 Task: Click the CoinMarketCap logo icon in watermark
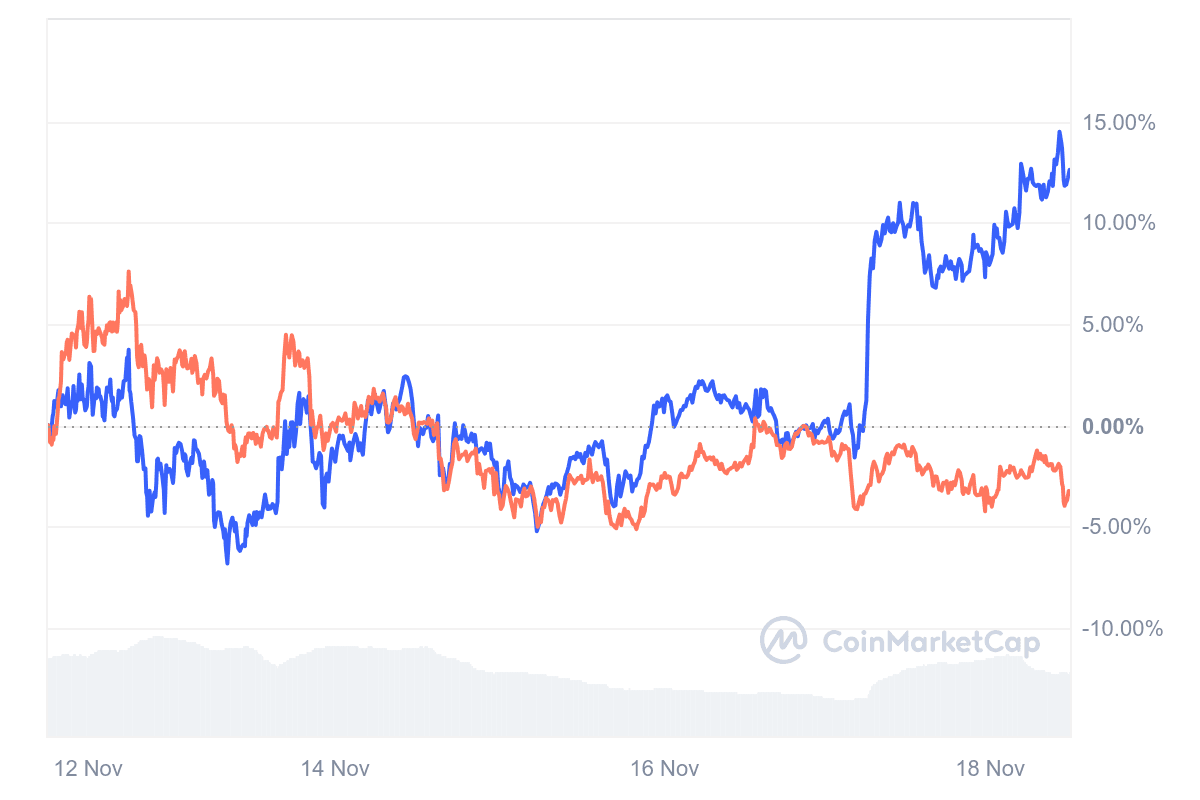(784, 641)
